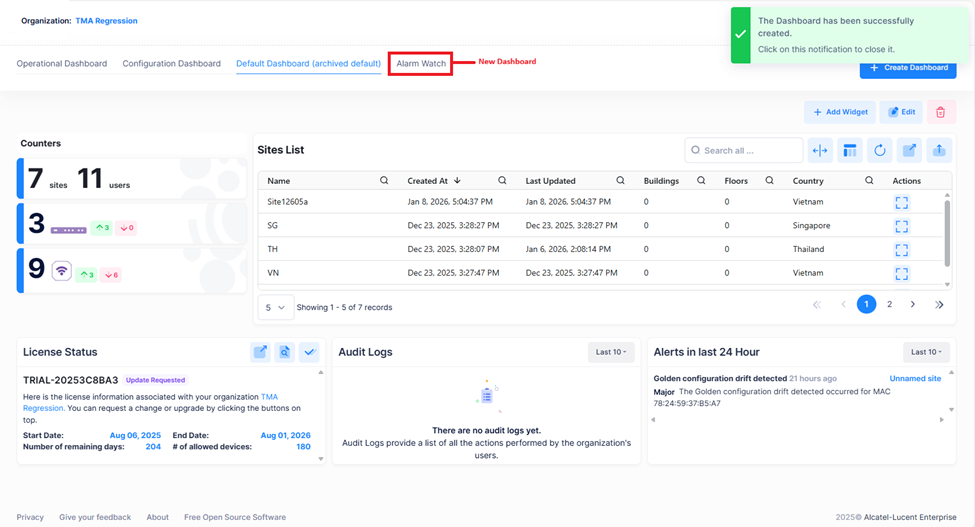
Task: Switch to the Alarm Watch tab
Action: pos(421,63)
